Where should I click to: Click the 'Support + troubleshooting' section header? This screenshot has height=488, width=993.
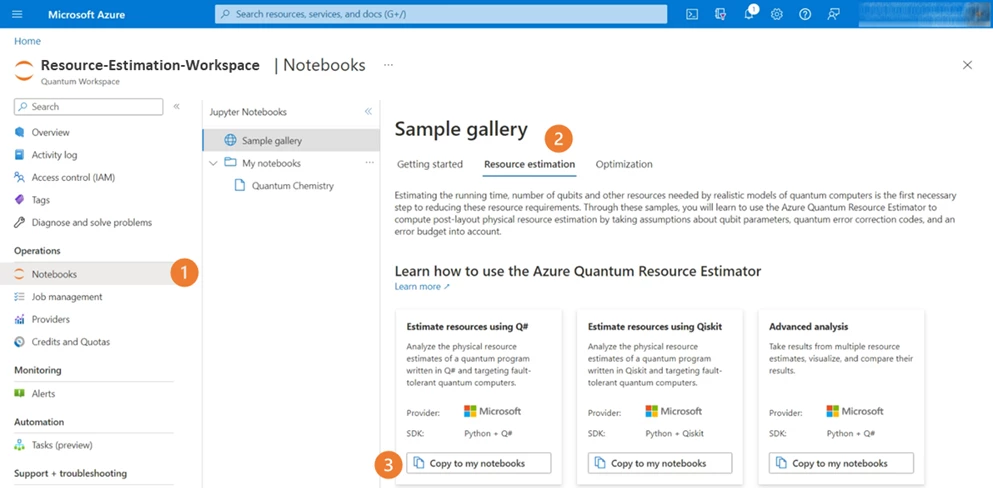pyautogui.click(x=70, y=473)
